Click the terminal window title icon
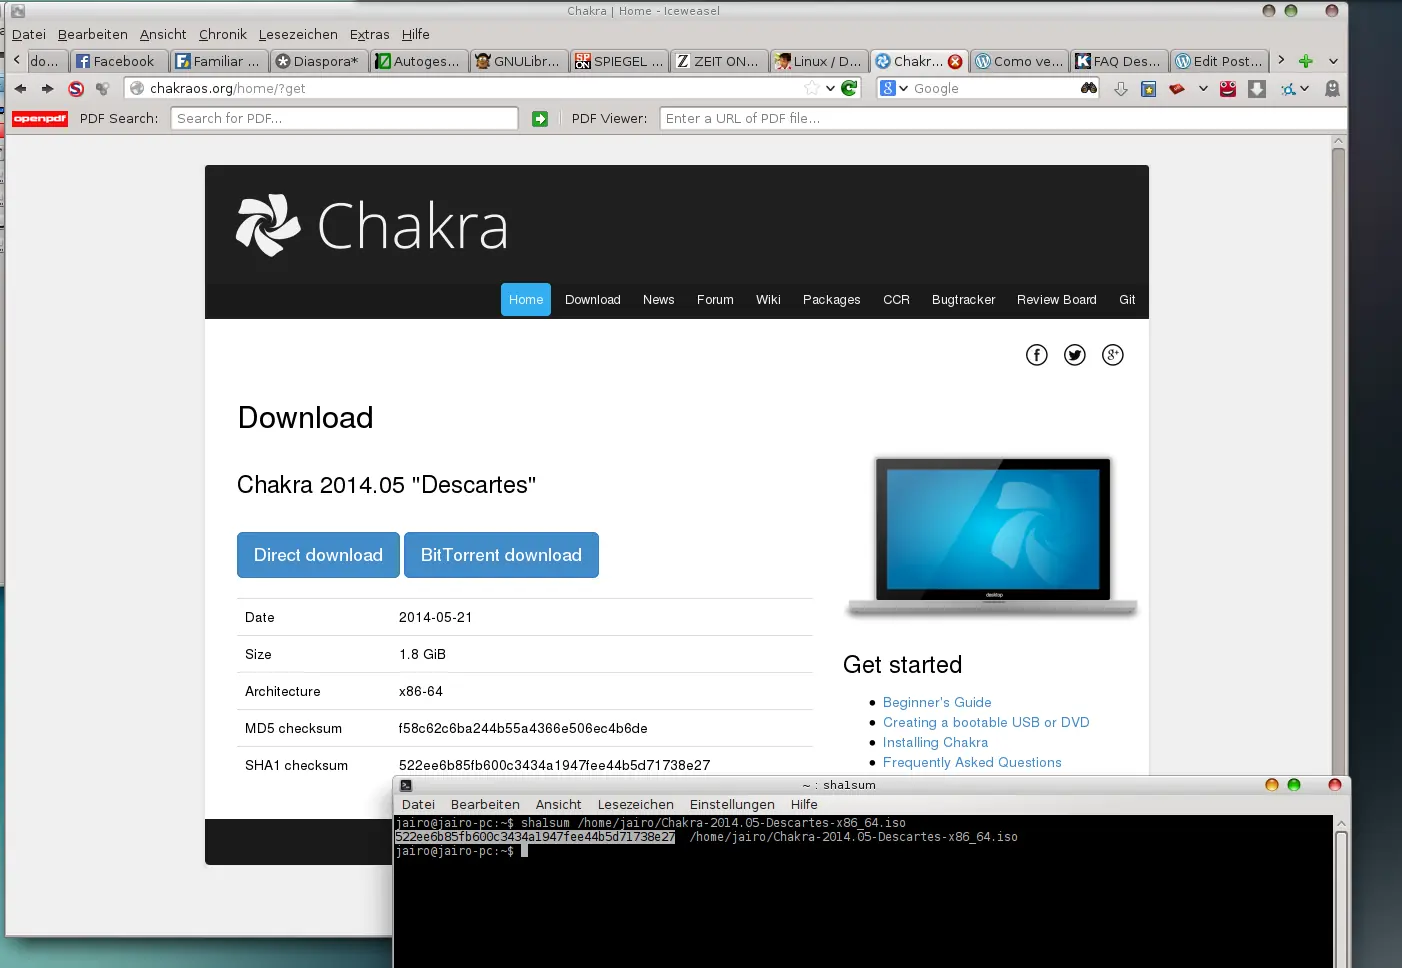 406,785
